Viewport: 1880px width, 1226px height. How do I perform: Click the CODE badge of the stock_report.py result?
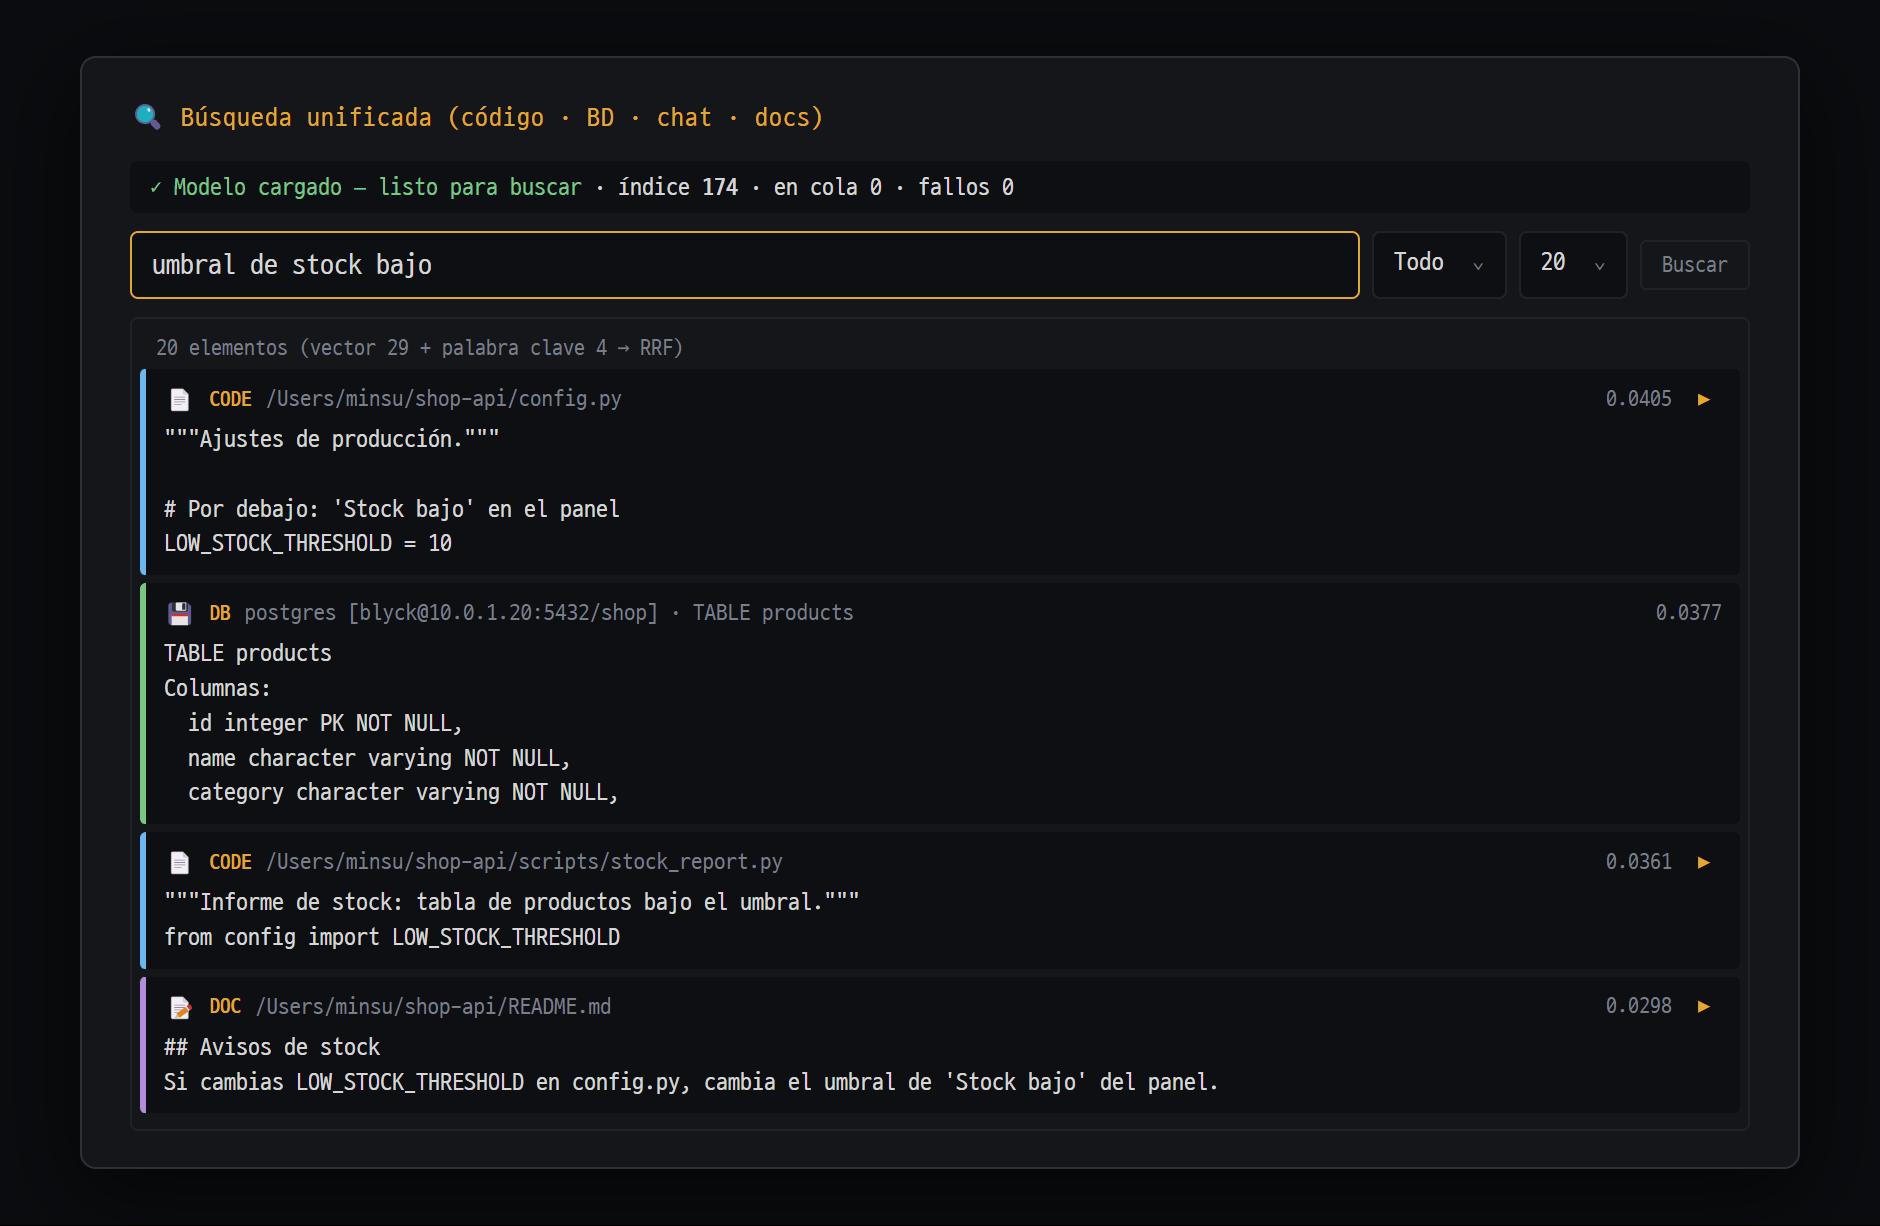(230, 862)
